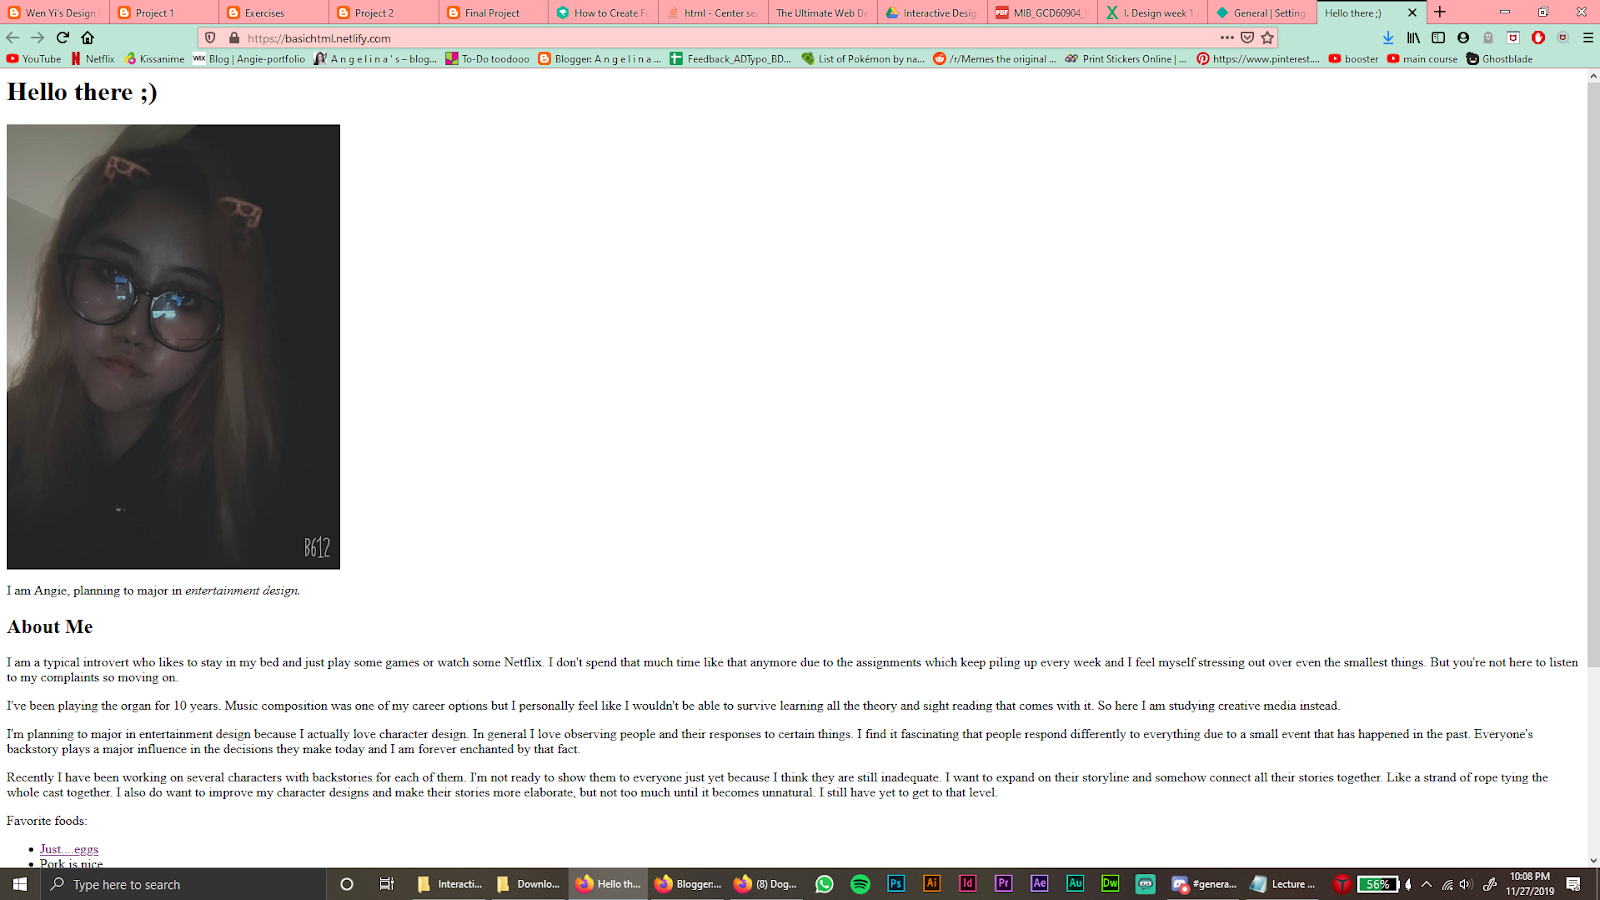View site security lock information
Image resolution: width=1600 pixels, height=900 pixels.
point(234,38)
